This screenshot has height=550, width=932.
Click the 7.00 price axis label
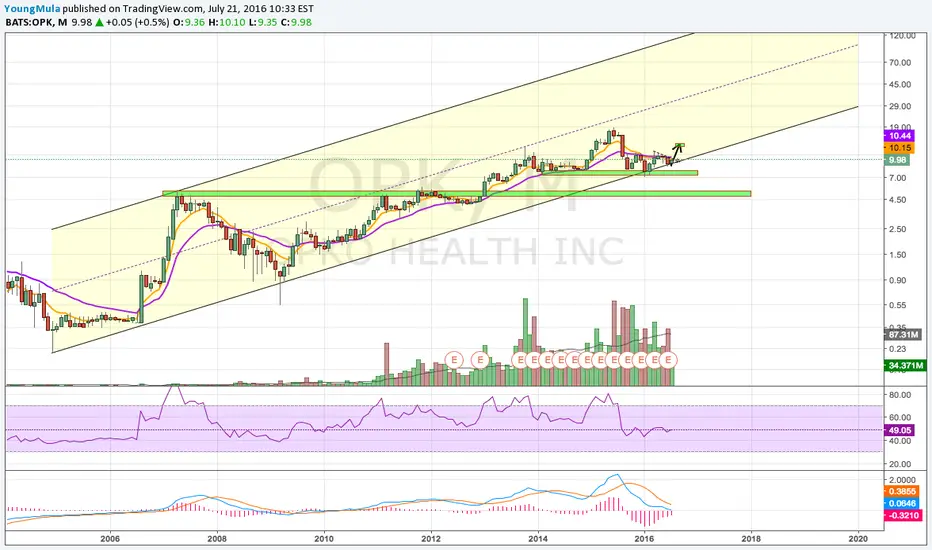pyautogui.click(x=898, y=178)
